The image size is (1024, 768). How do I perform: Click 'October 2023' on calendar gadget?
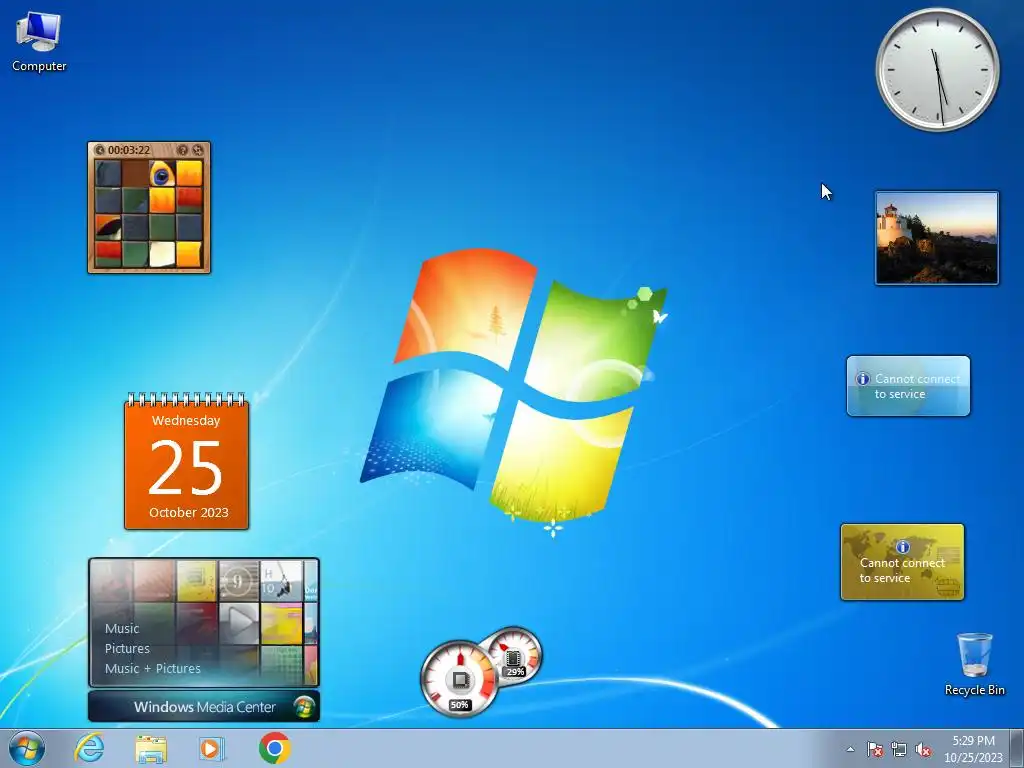[x=189, y=513]
